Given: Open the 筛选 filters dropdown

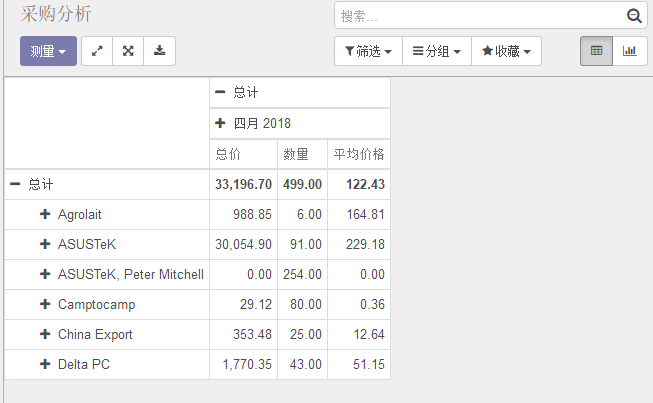Looking at the screenshot, I should tap(368, 51).
